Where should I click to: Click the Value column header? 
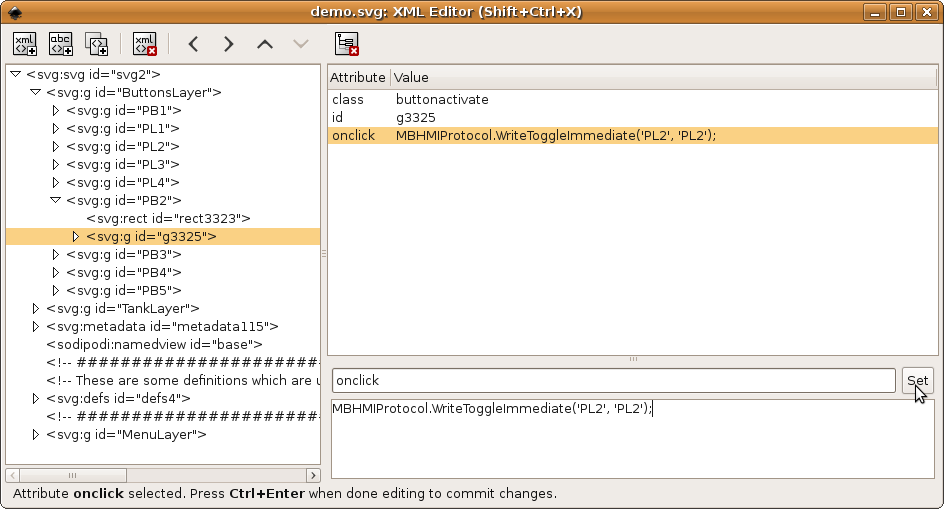click(x=663, y=77)
